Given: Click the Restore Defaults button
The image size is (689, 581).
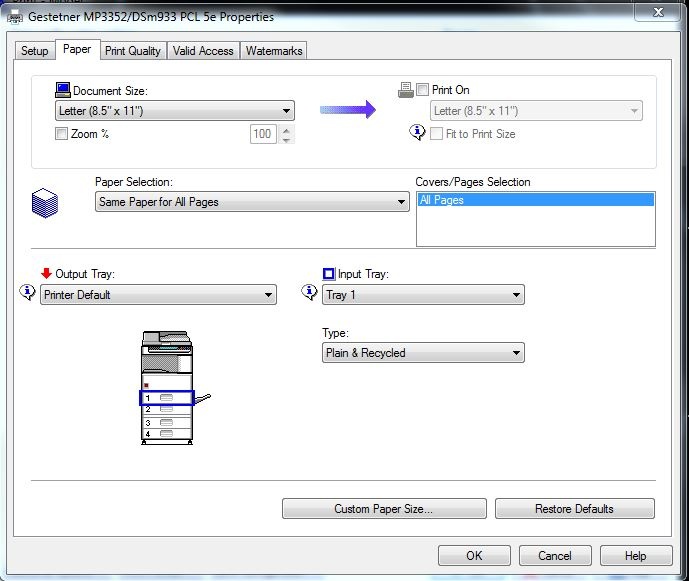Looking at the screenshot, I should (574, 508).
